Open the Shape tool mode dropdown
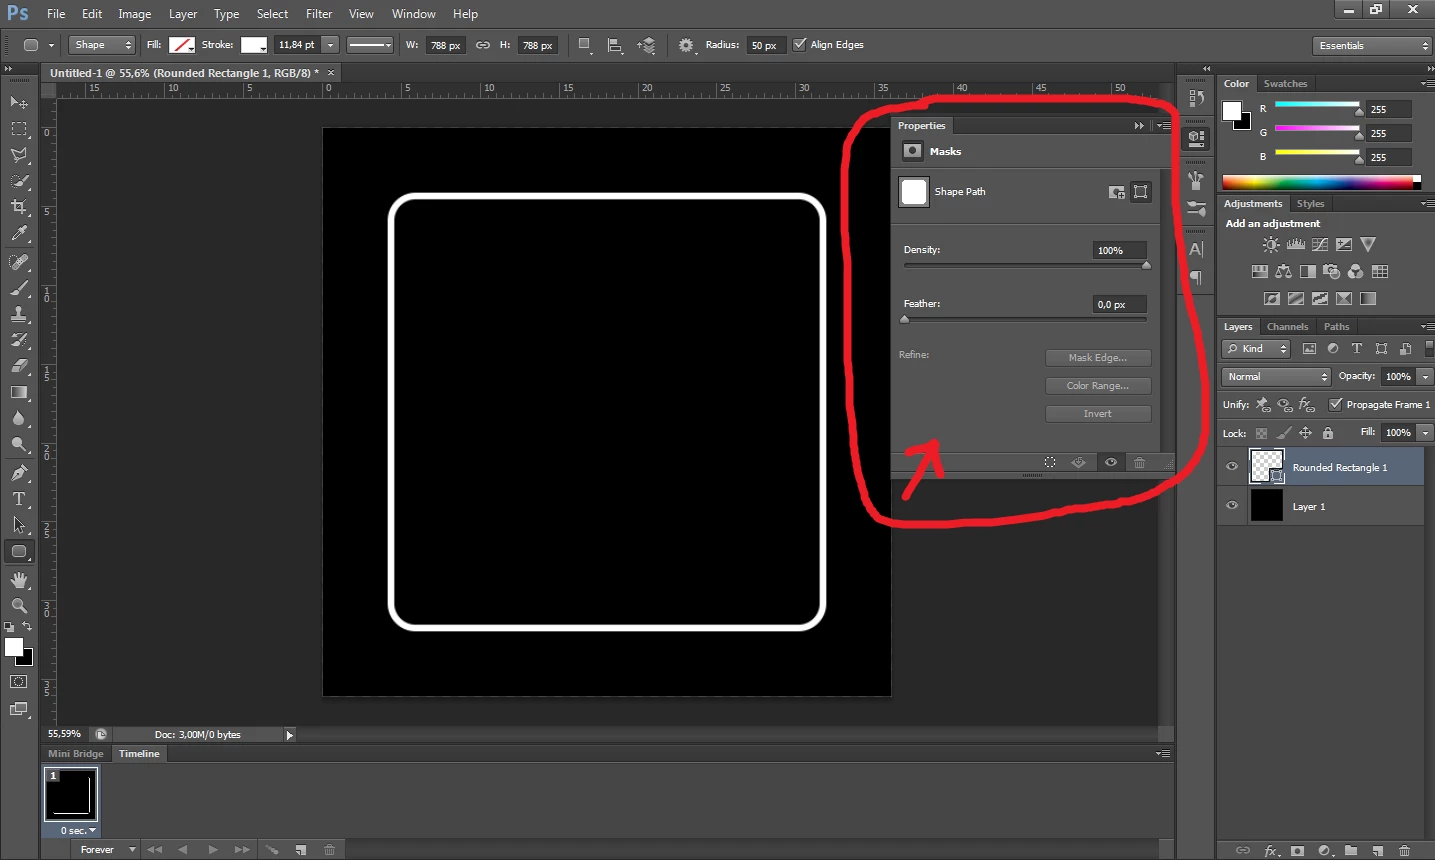1435x860 pixels. pyautogui.click(x=102, y=45)
